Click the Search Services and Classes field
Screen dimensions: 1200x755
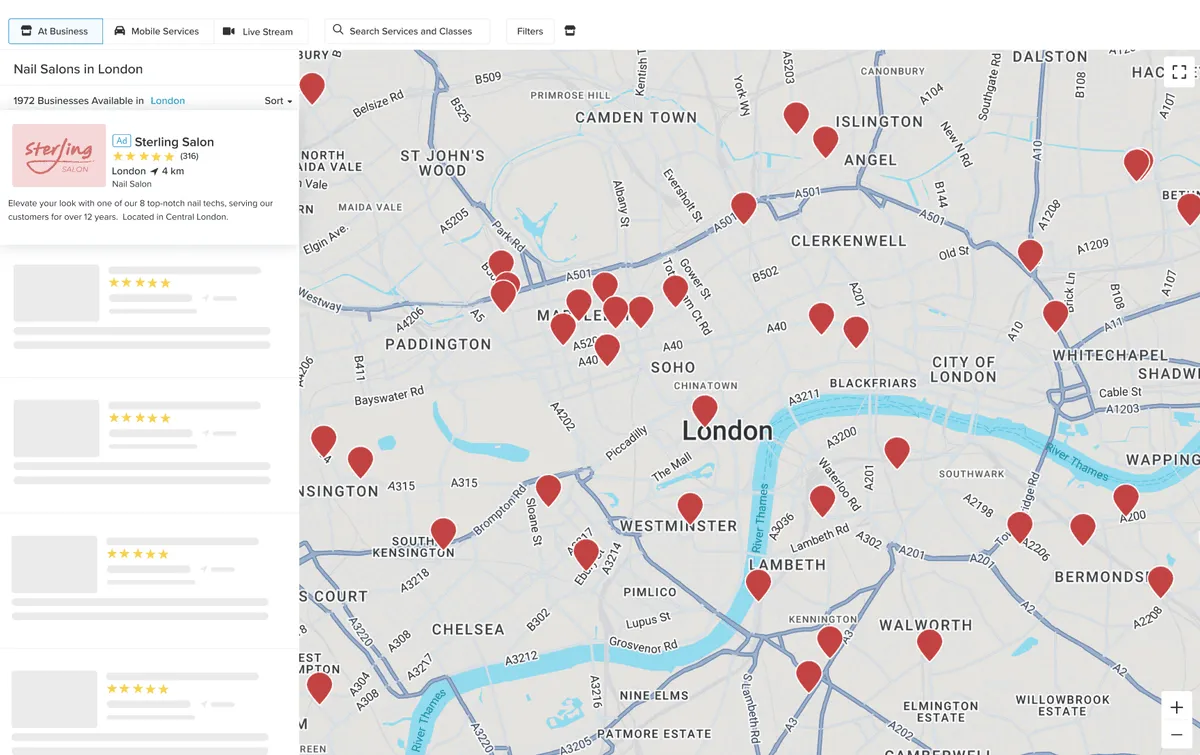click(x=408, y=31)
